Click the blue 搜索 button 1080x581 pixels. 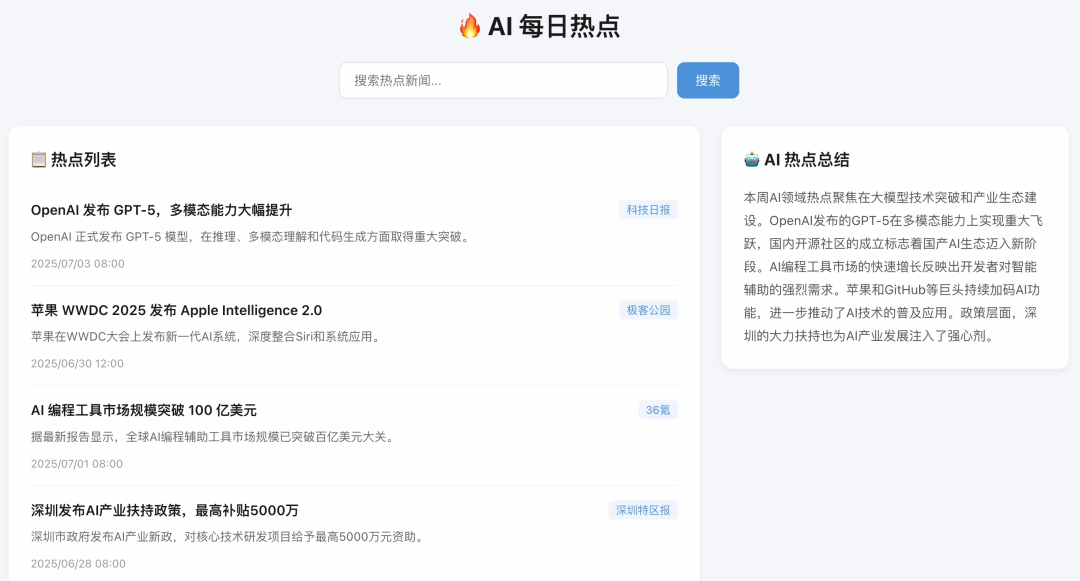pos(707,81)
